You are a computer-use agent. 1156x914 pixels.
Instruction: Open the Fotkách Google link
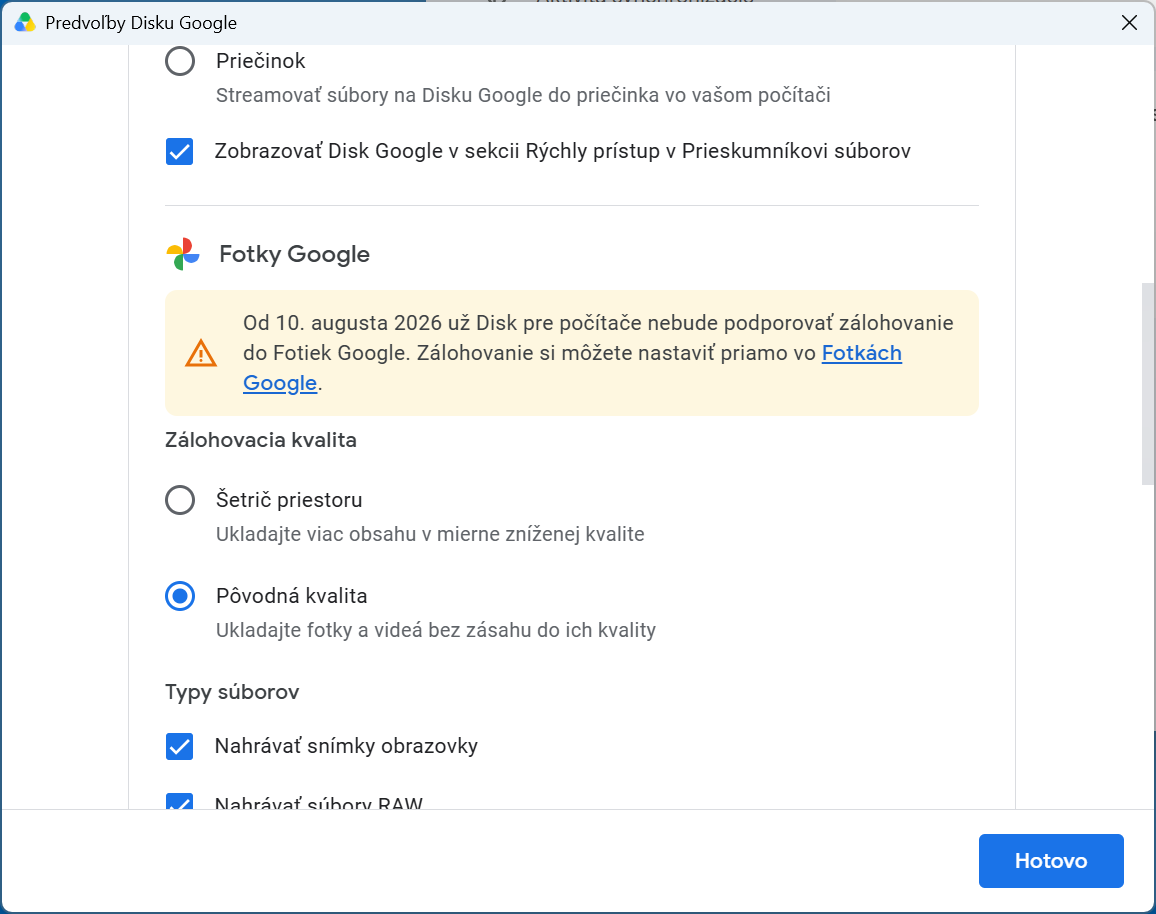tap(861, 353)
